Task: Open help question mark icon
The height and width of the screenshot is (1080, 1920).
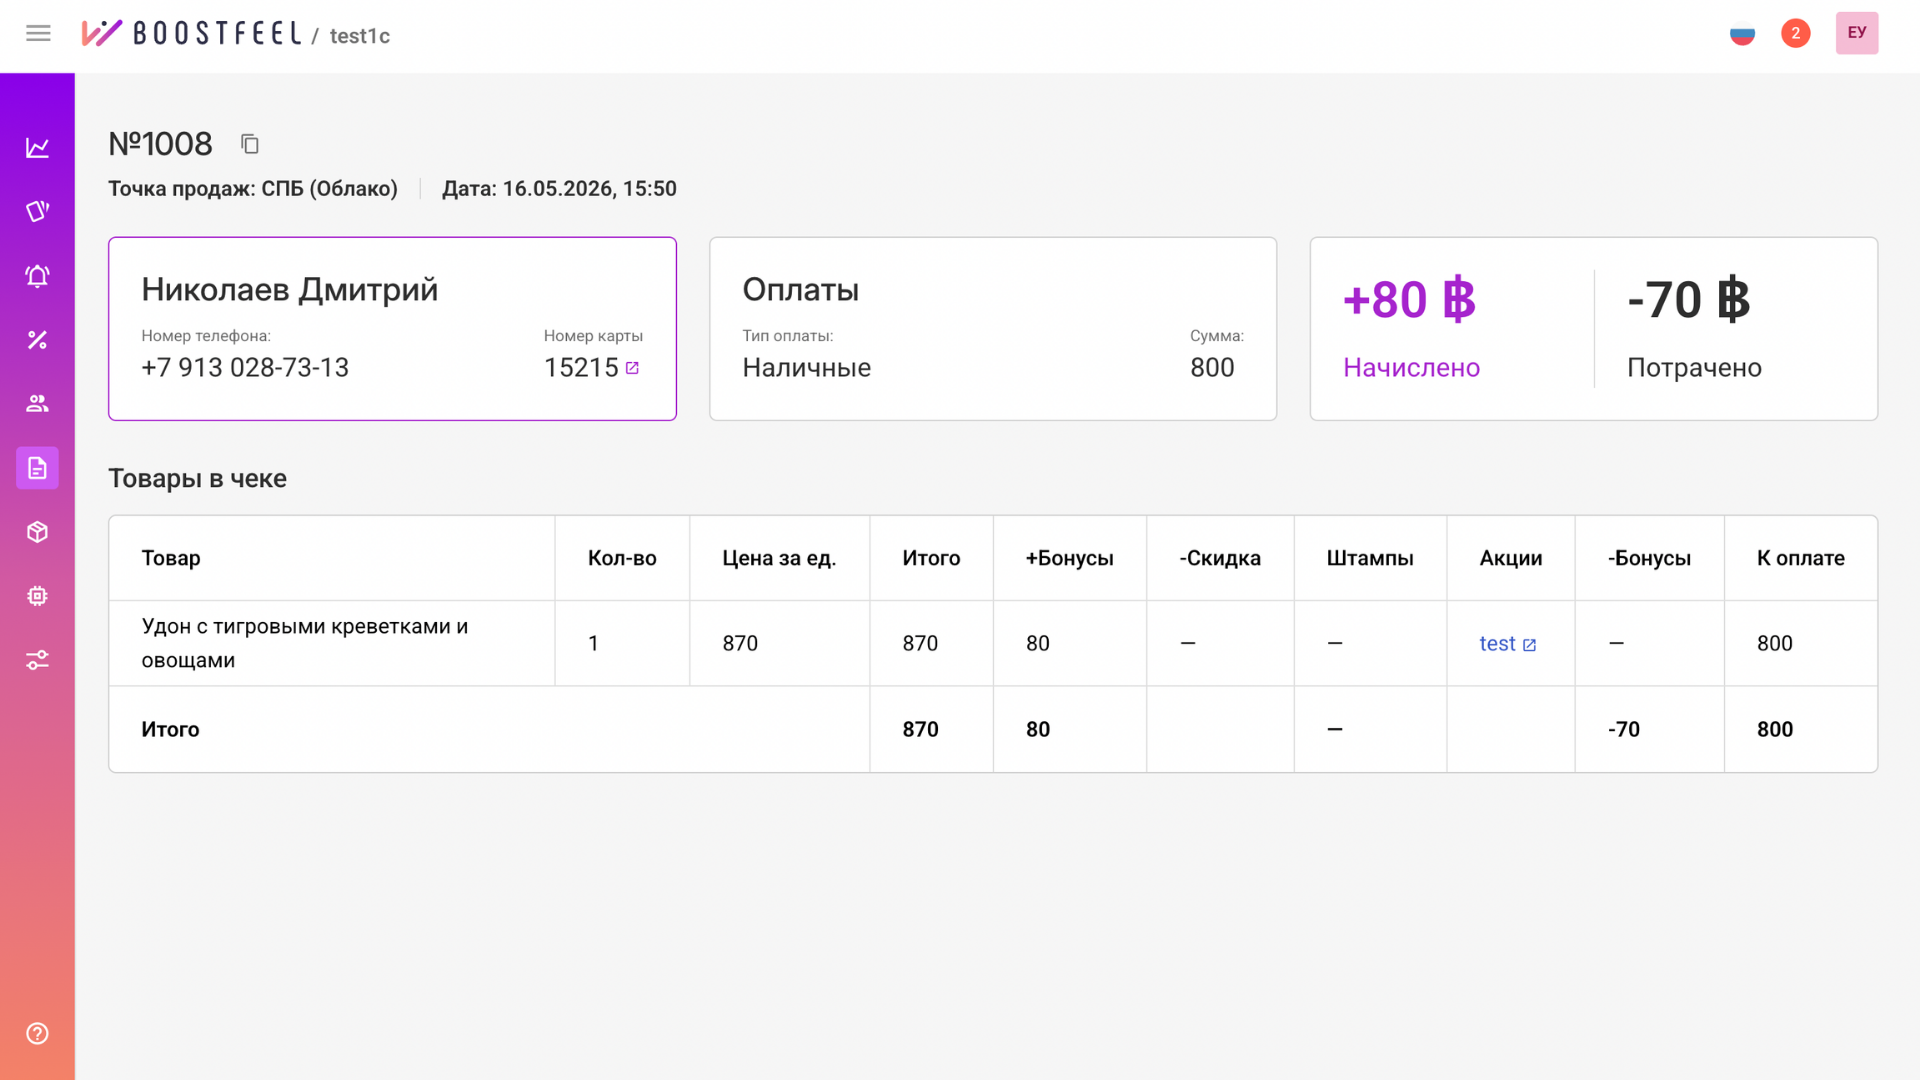Action: (37, 1033)
